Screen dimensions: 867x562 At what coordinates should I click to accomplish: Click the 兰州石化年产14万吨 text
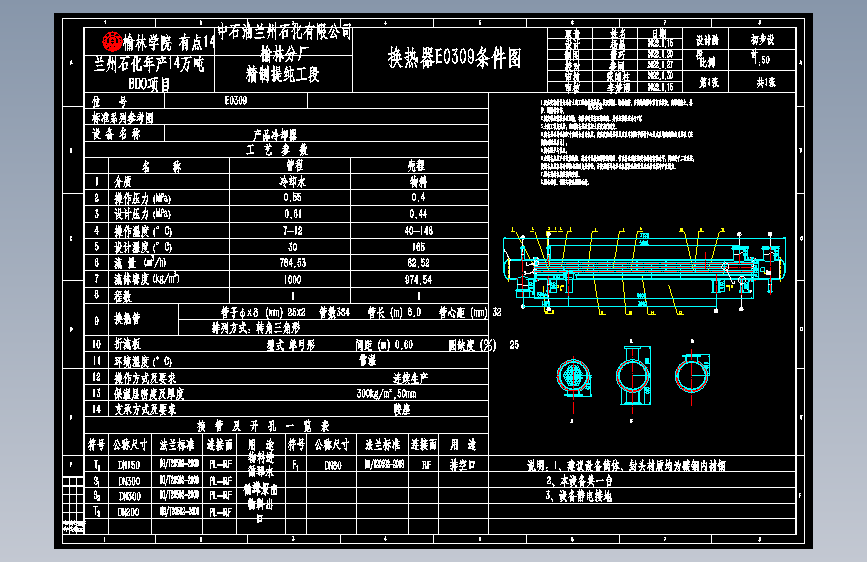coord(149,64)
